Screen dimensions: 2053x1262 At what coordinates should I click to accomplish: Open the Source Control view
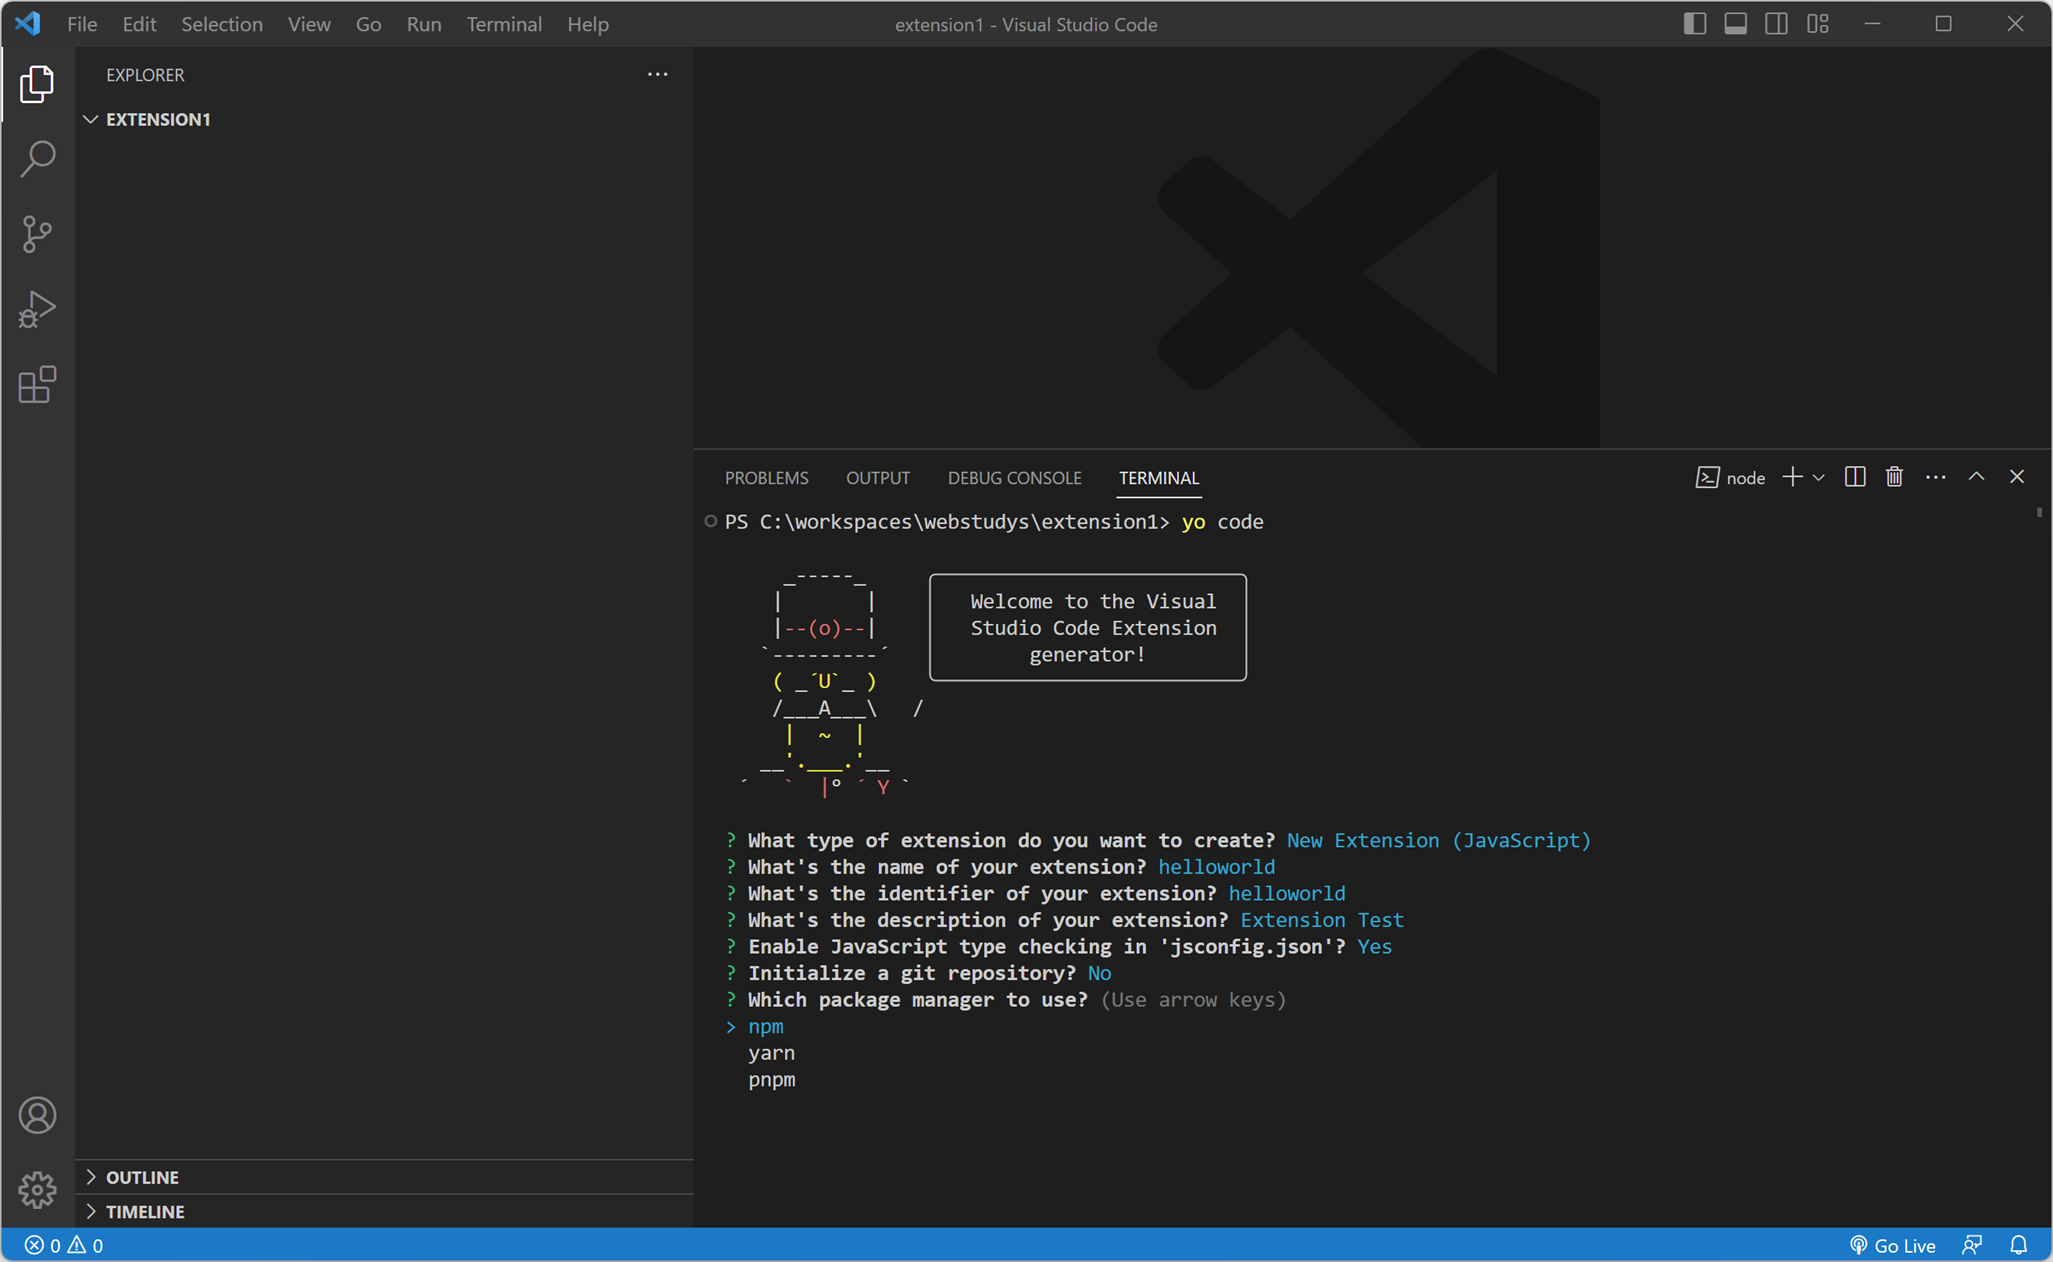point(37,234)
